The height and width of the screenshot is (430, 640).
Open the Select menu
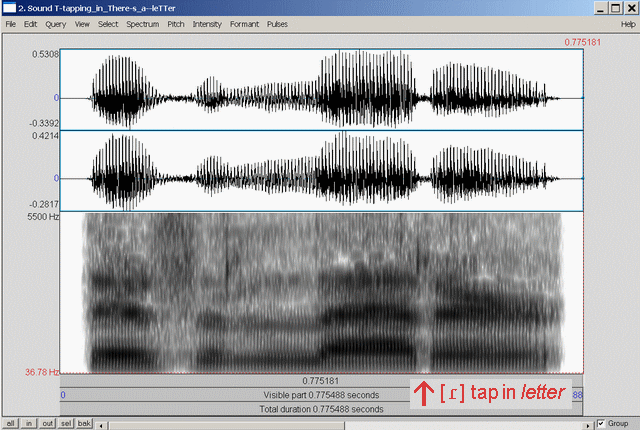tap(108, 23)
